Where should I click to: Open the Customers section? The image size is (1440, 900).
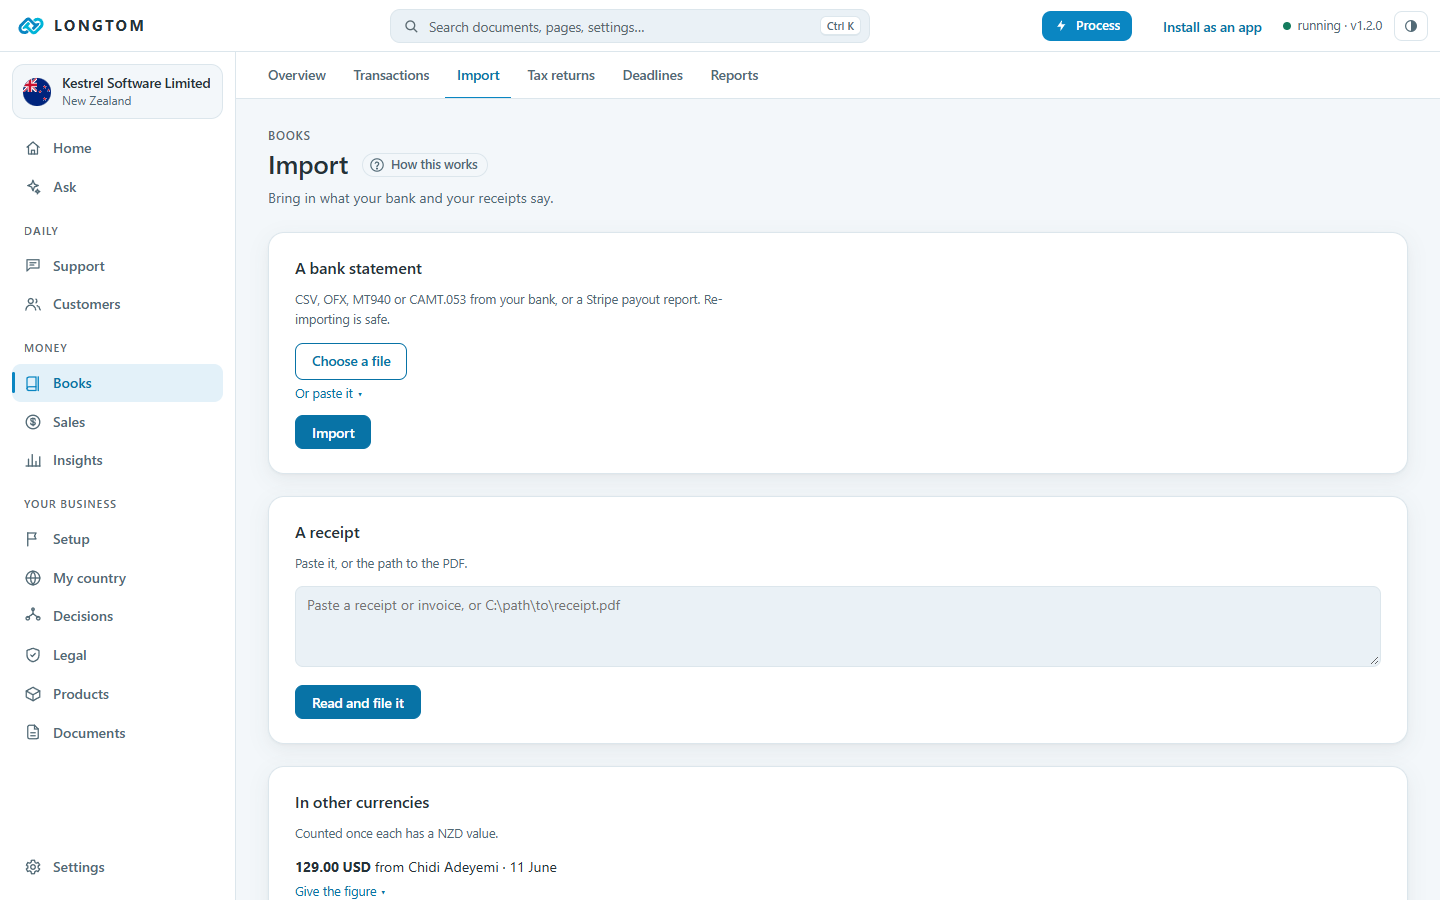click(x=117, y=304)
